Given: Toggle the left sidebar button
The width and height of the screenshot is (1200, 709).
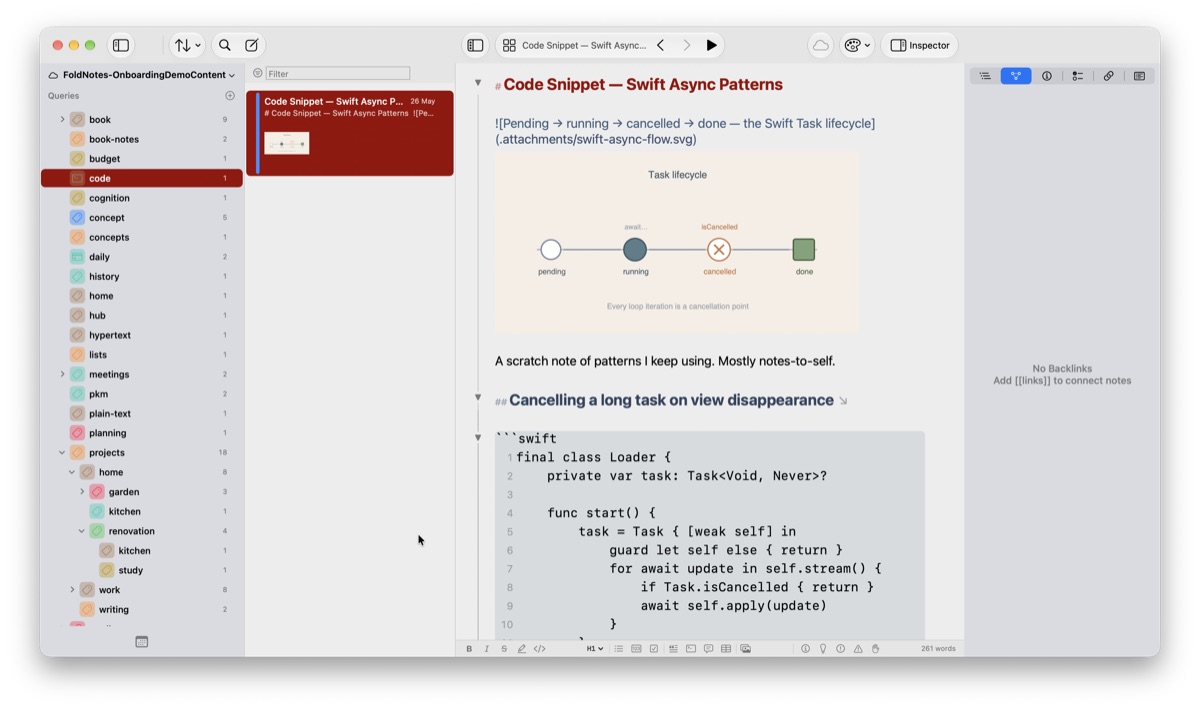Looking at the screenshot, I should [x=121, y=45].
